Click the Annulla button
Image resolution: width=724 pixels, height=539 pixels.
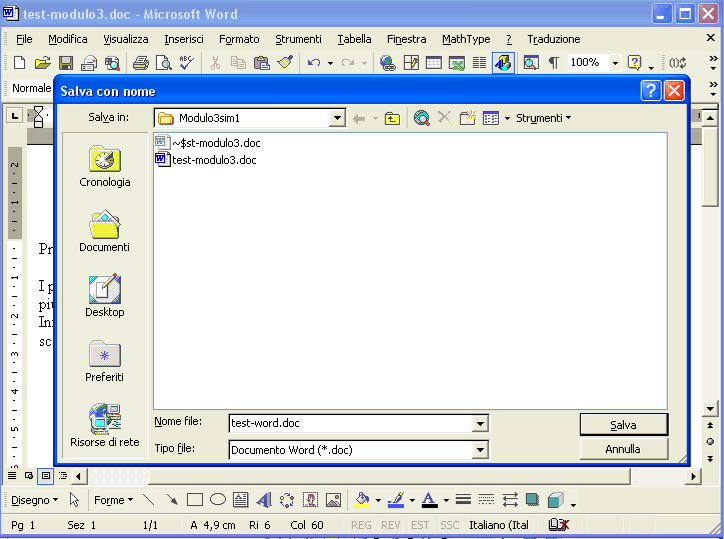[x=624, y=449]
